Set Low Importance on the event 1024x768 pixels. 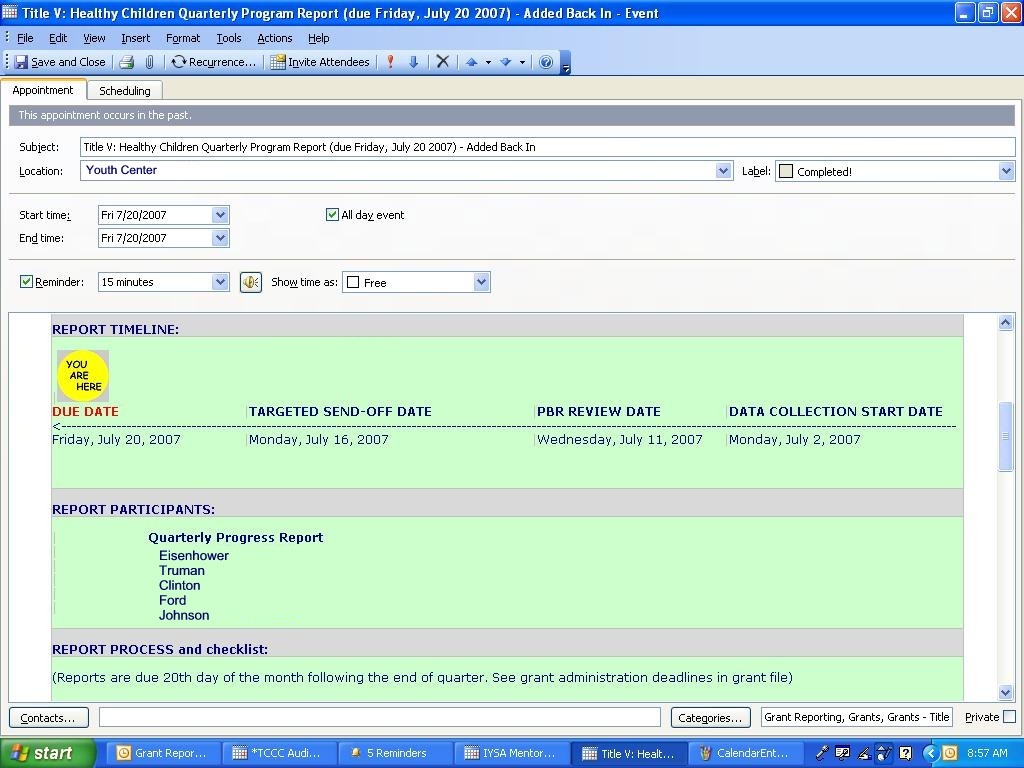[412, 61]
